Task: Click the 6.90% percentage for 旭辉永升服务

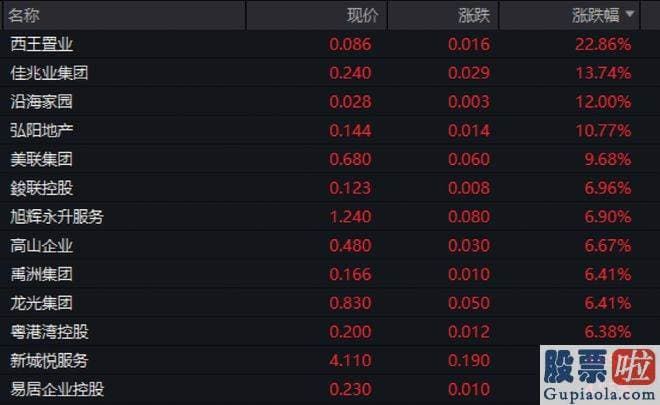Action: [608, 217]
